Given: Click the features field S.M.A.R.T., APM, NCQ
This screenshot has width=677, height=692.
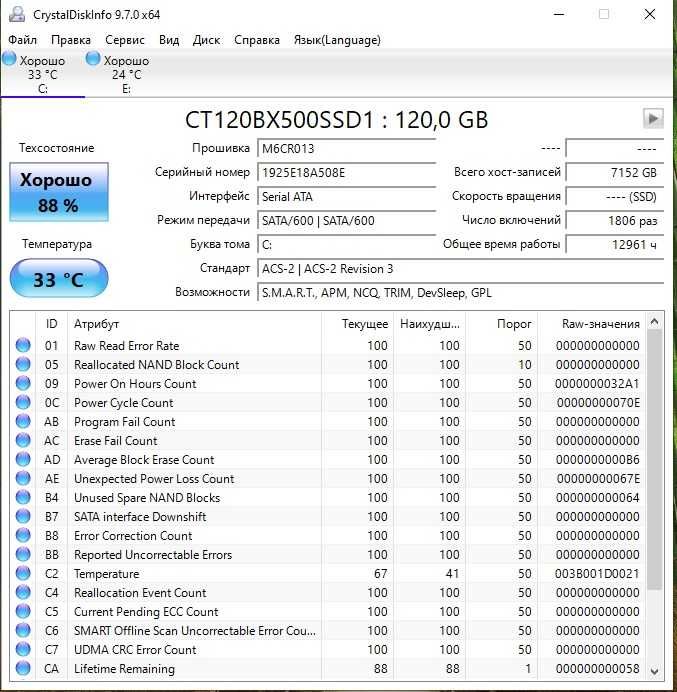Looking at the screenshot, I should (460, 293).
